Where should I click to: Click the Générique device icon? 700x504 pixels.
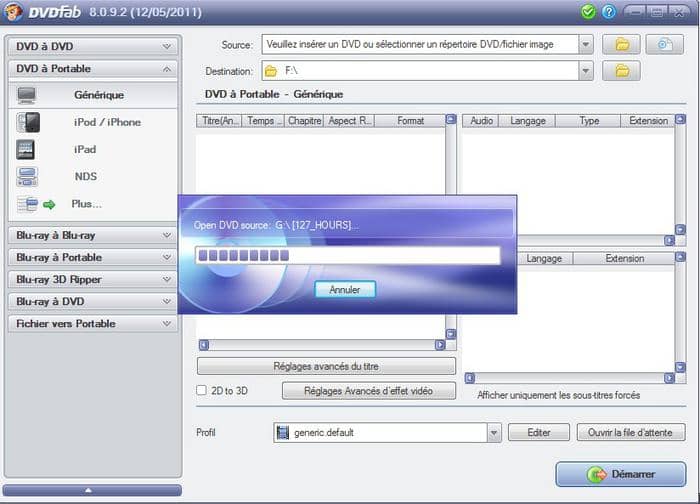27,95
